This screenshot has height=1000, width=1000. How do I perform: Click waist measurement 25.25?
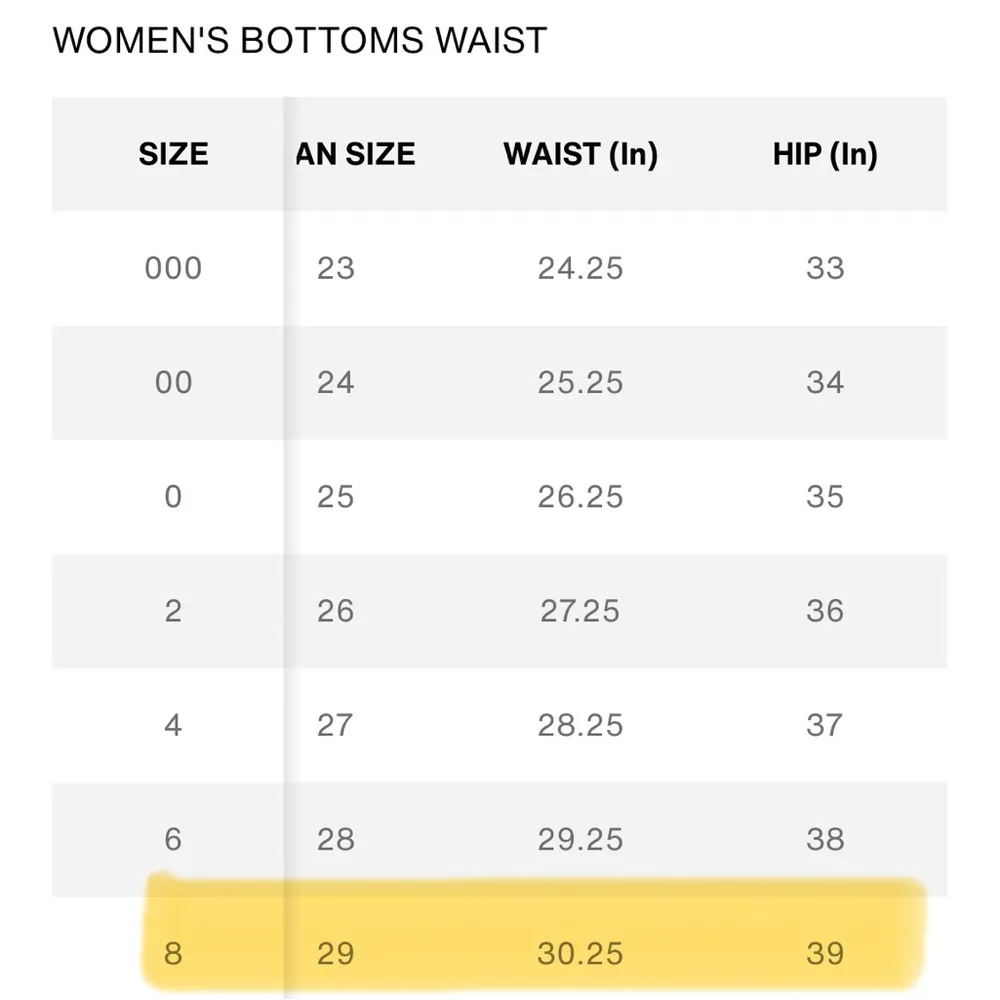[x=580, y=382]
